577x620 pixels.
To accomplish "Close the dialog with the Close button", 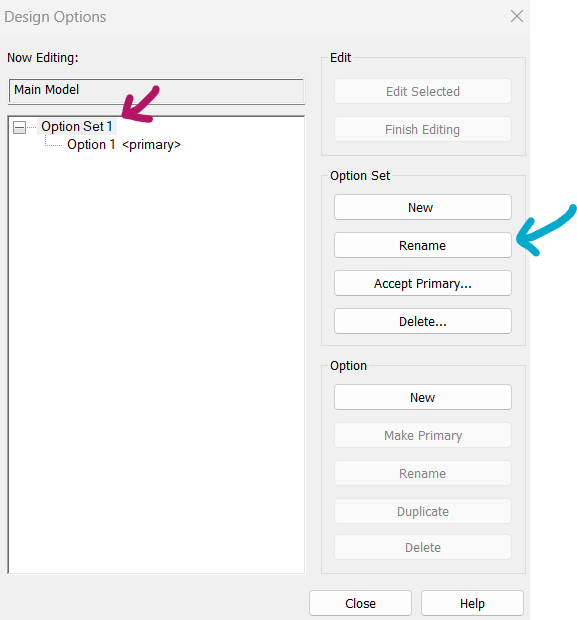I will coord(360,603).
